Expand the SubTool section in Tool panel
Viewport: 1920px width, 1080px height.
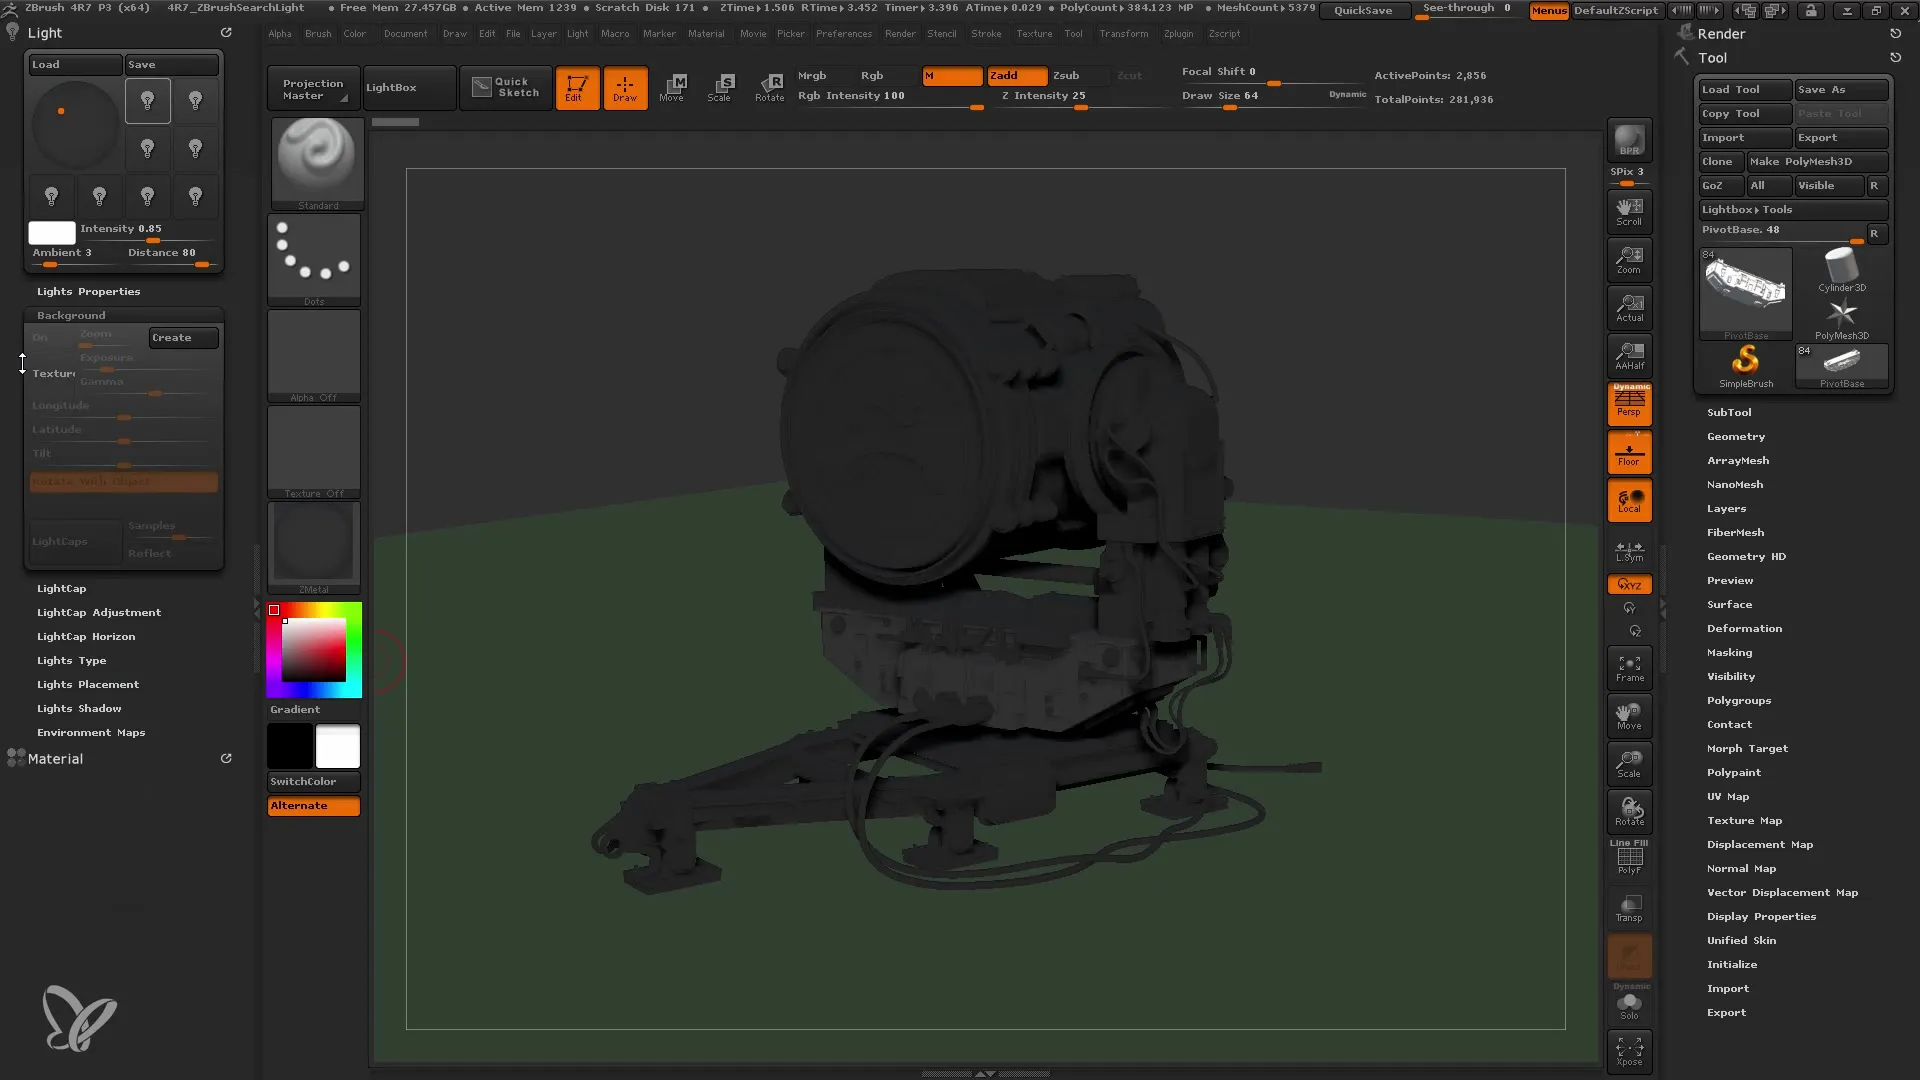coord(1730,411)
